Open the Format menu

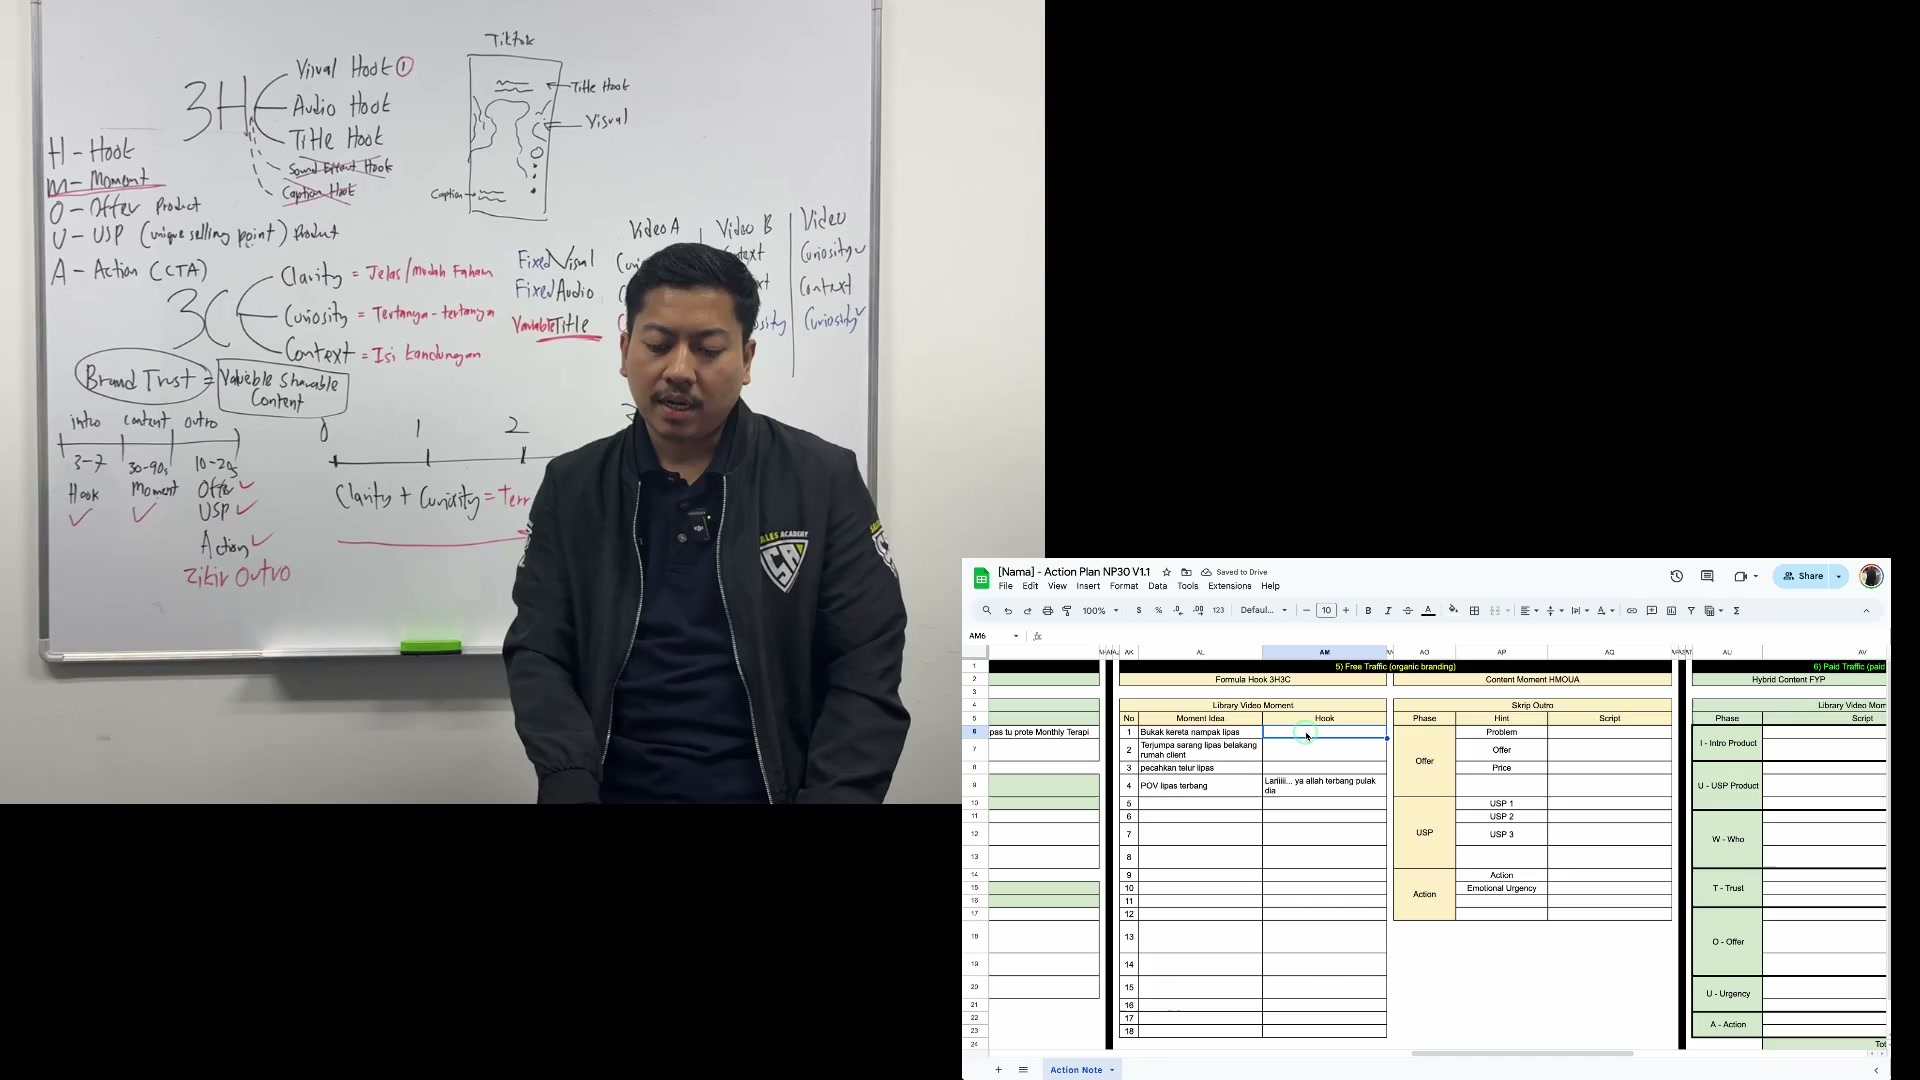click(1123, 587)
